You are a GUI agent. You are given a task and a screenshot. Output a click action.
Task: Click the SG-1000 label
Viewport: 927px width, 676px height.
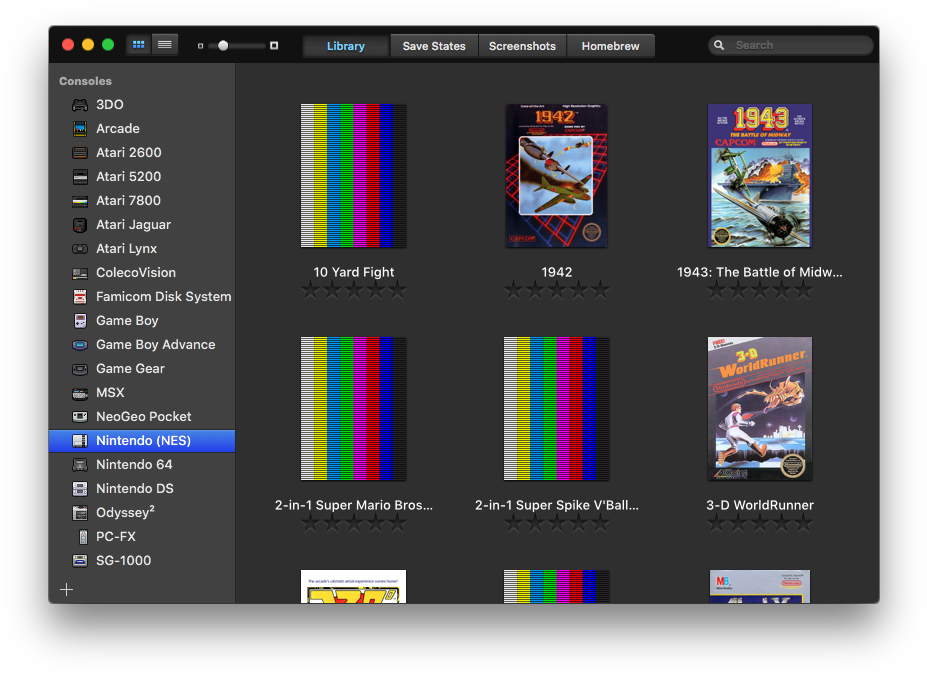pyautogui.click(x=124, y=561)
